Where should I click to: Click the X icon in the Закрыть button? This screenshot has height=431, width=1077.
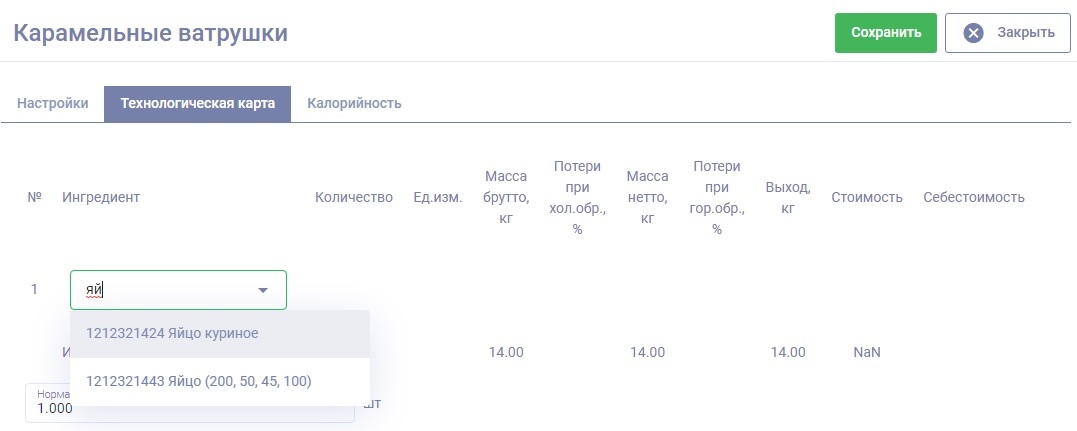point(973,33)
